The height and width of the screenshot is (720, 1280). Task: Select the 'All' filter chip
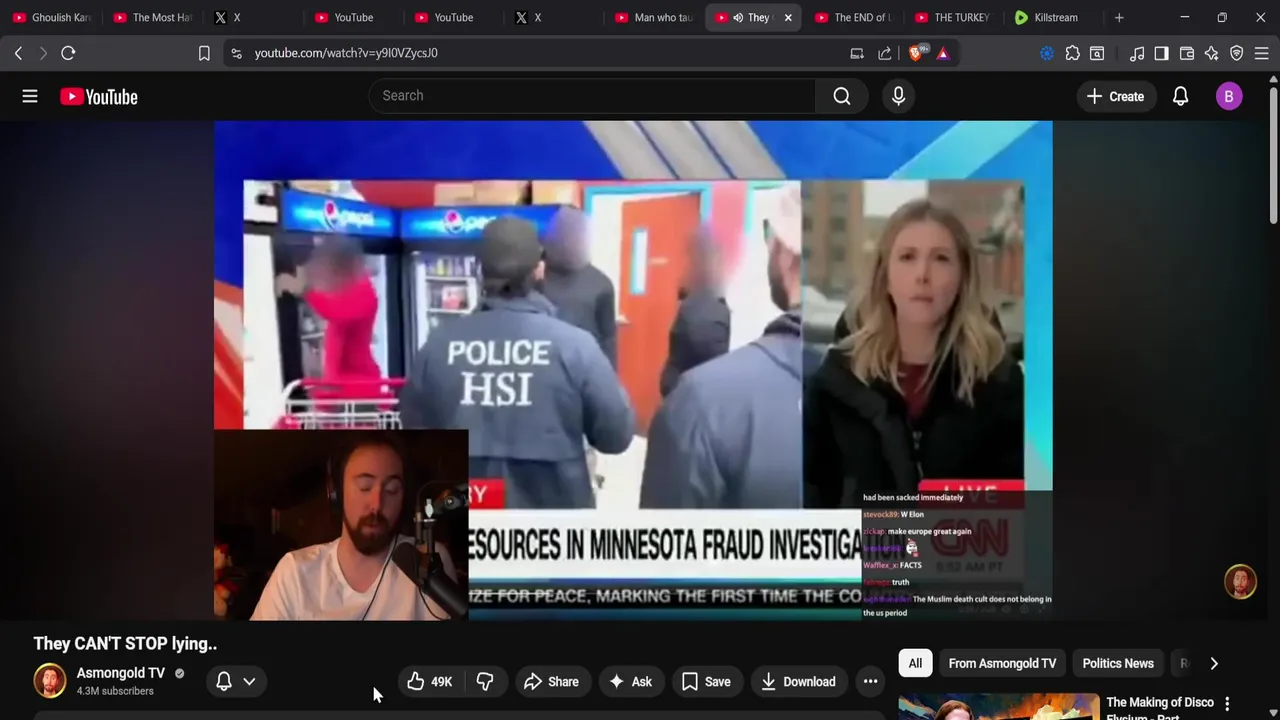pyautogui.click(x=915, y=664)
